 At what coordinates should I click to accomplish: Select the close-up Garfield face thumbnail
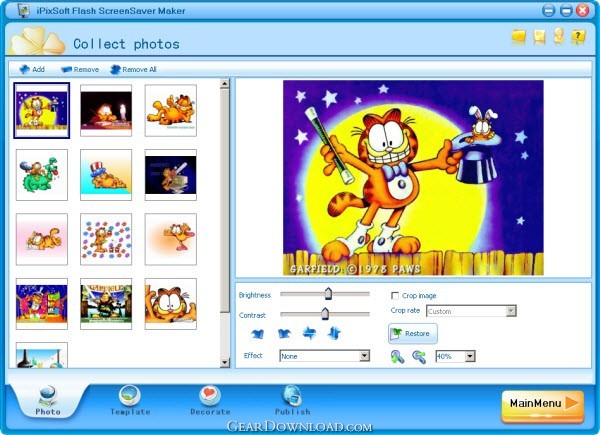pos(171,304)
